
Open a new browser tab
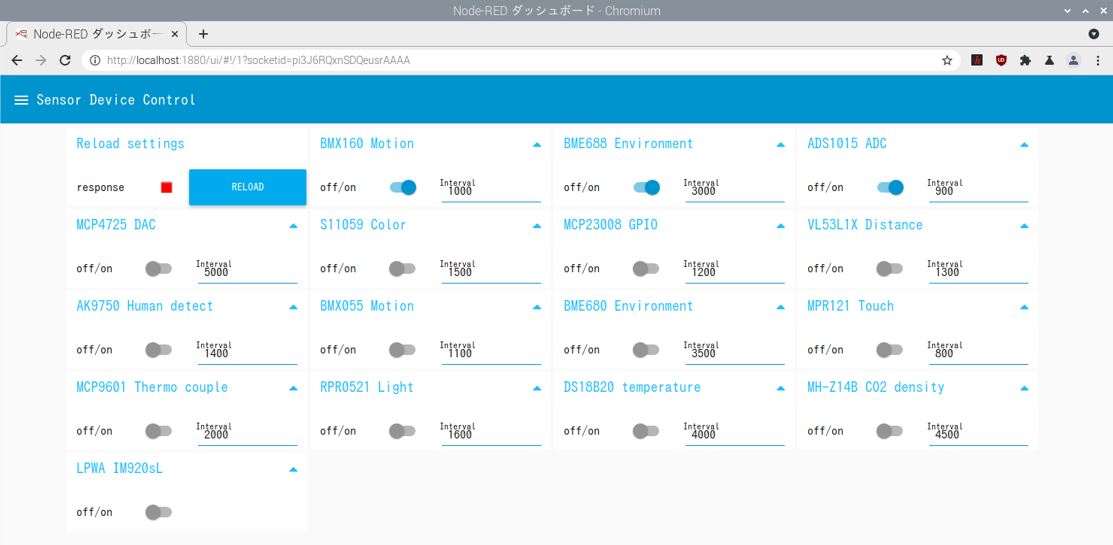pyautogui.click(x=203, y=34)
